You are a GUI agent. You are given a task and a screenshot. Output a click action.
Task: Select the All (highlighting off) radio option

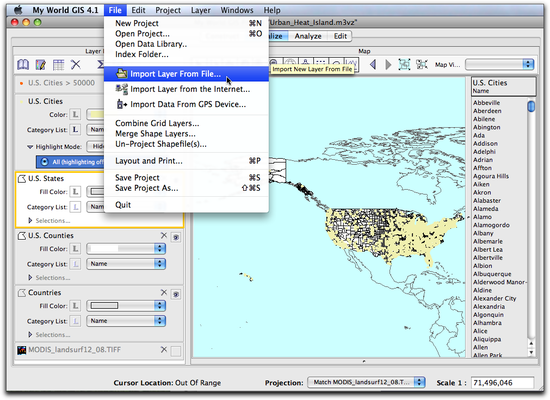click(x=45, y=162)
